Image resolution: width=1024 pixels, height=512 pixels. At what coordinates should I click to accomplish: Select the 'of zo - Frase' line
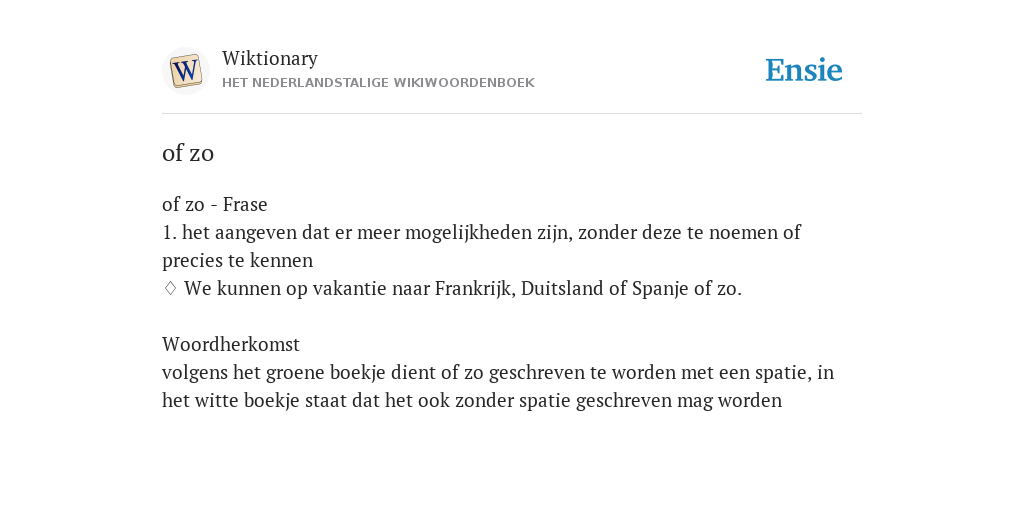click(x=215, y=204)
